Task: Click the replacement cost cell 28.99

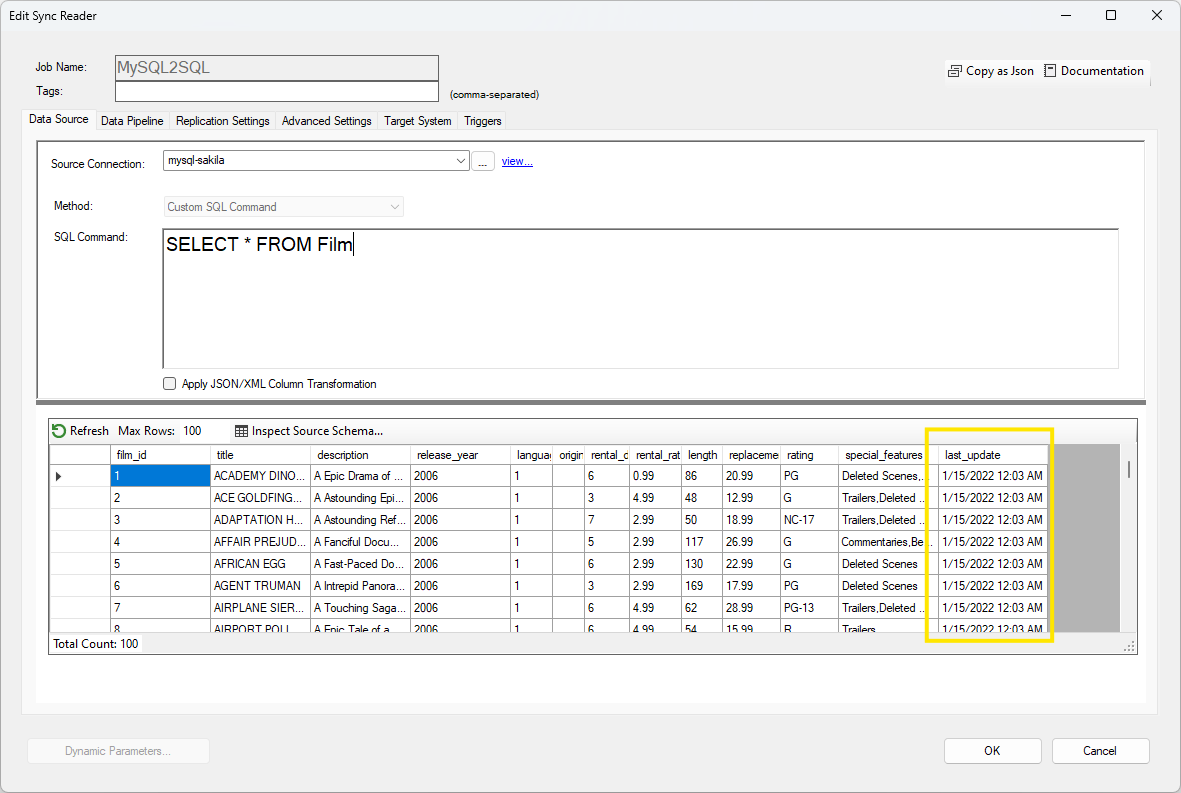Action: click(751, 607)
